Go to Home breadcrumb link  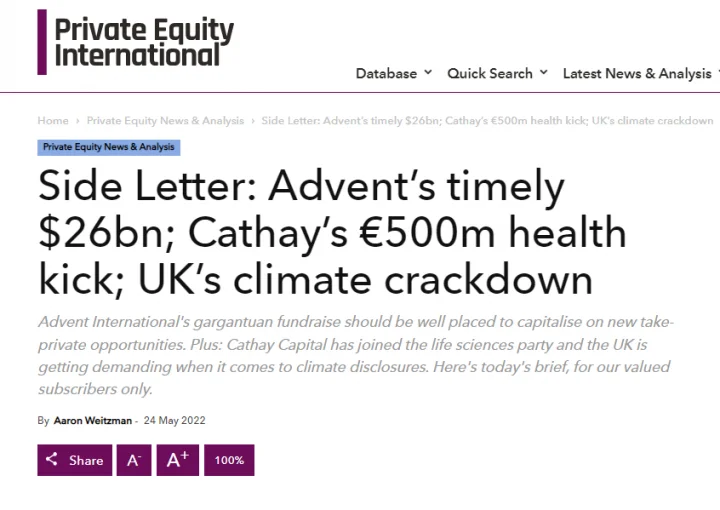(53, 121)
